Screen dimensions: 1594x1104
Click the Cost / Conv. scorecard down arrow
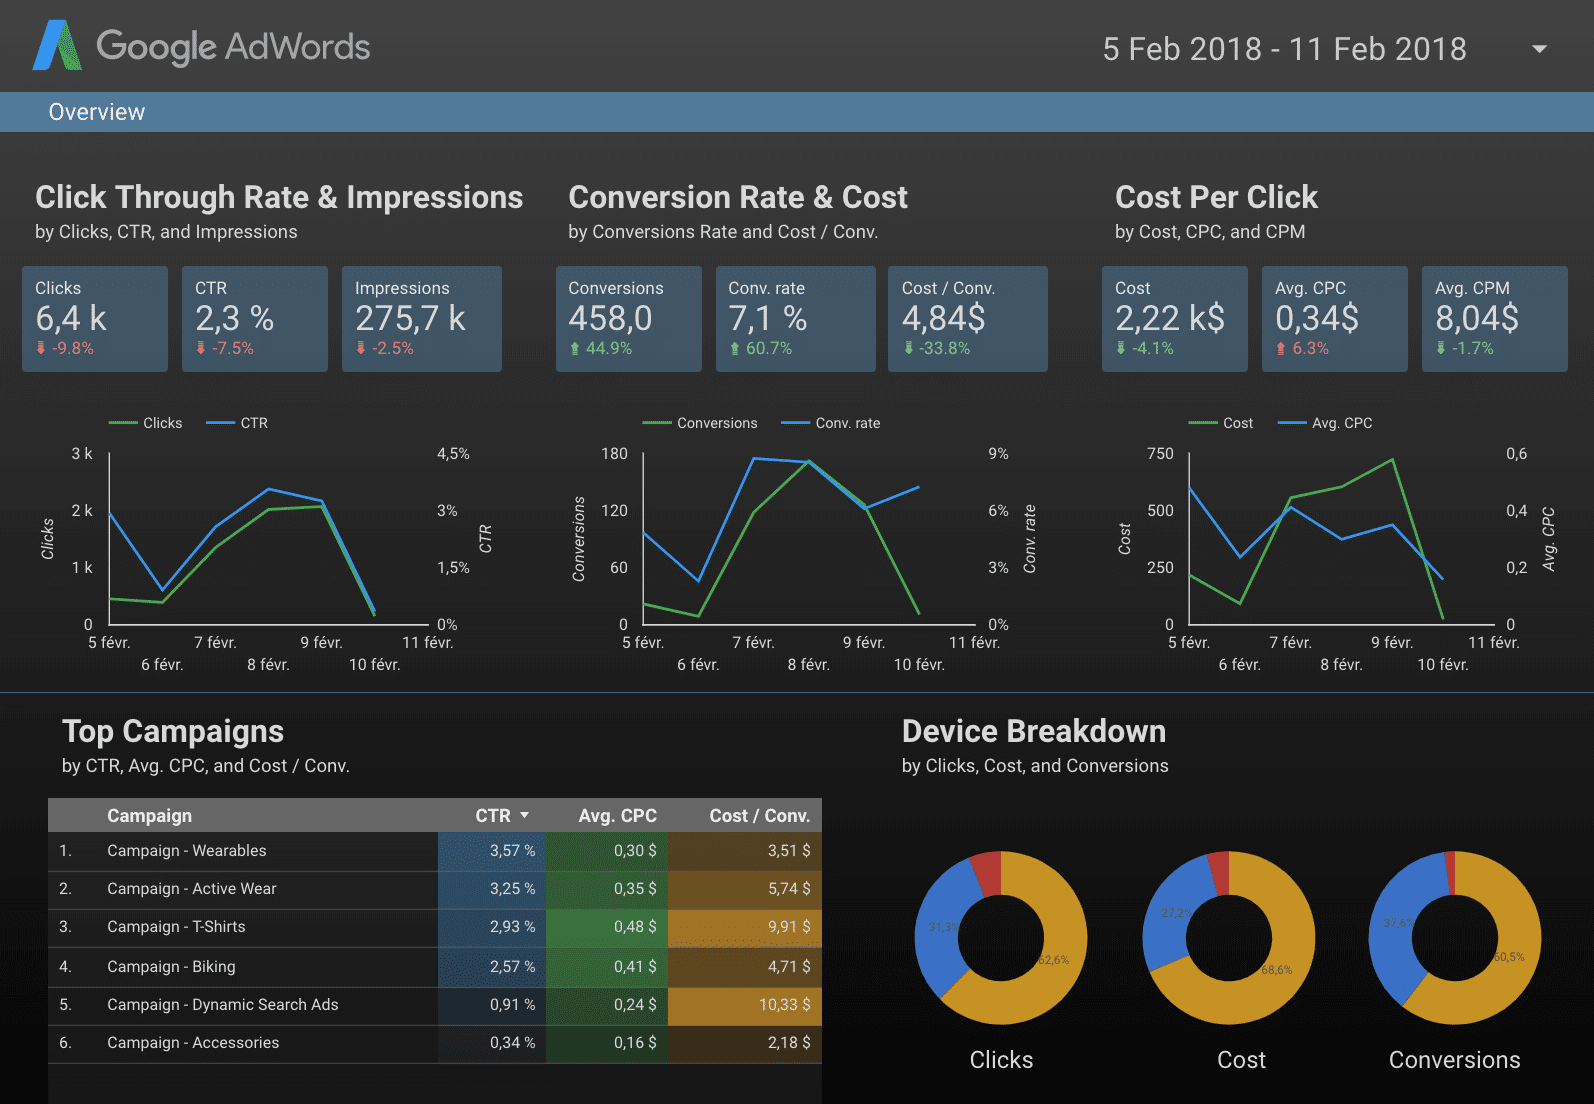[908, 348]
